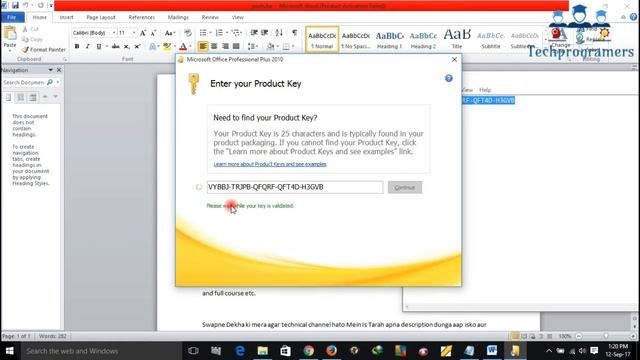Apply the Title style
The image size is (640, 360).
point(457,39)
